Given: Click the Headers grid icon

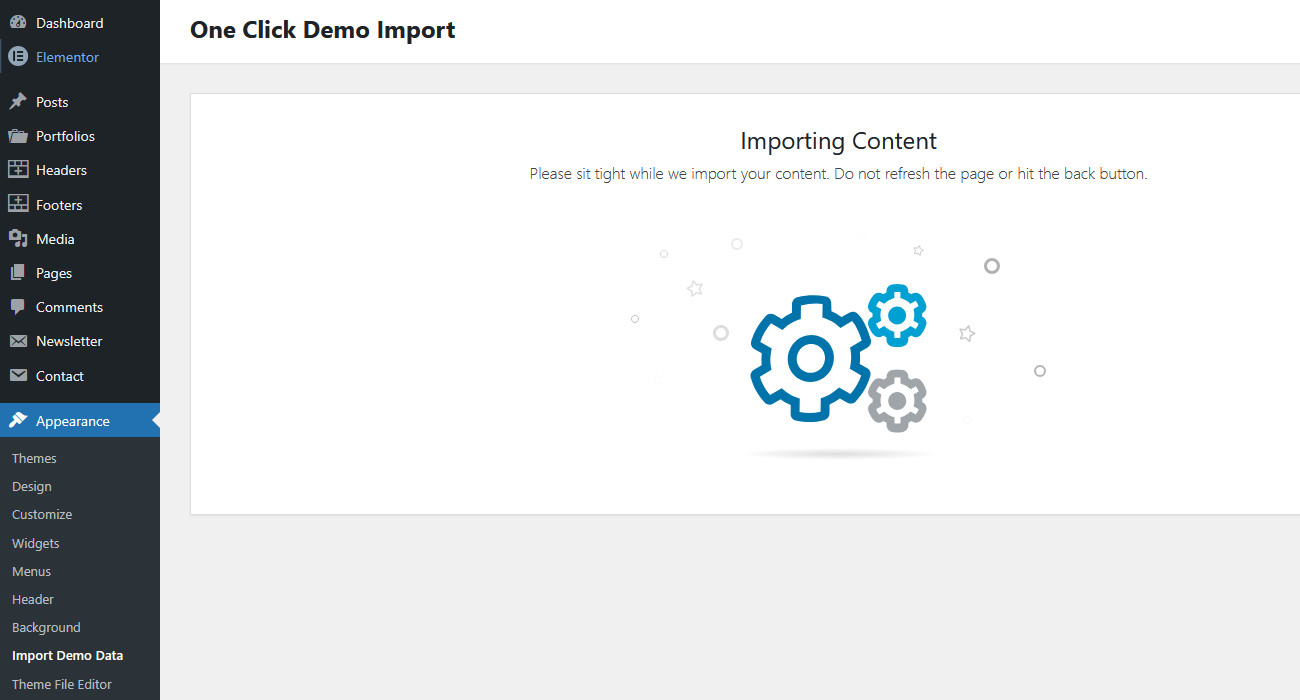Looking at the screenshot, I should pyautogui.click(x=17, y=170).
